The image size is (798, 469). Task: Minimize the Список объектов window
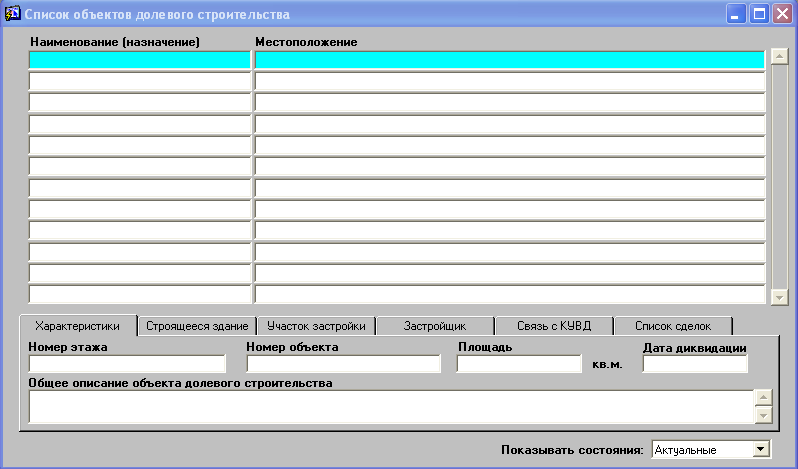click(735, 14)
